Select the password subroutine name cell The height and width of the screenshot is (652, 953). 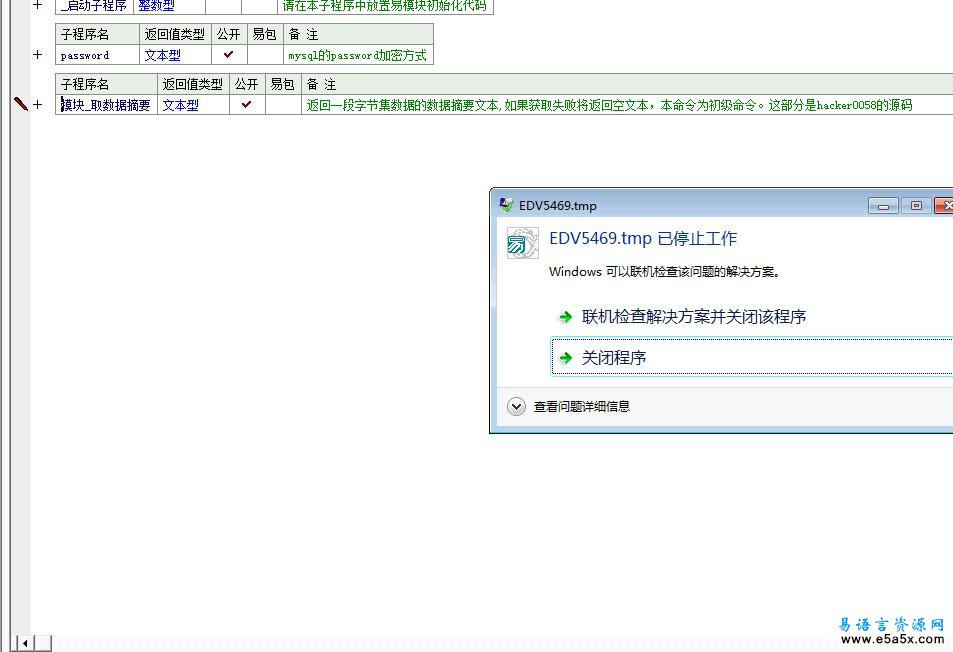coord(97,55)
